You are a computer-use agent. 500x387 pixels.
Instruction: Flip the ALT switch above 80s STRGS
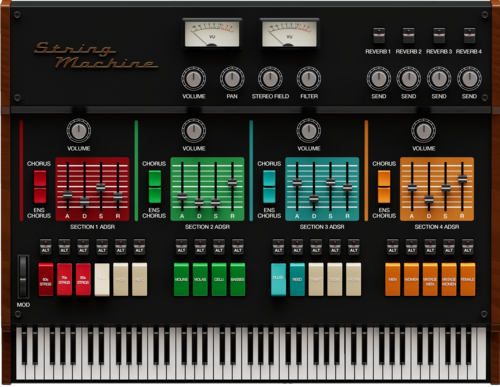click(x=83, y=247)
